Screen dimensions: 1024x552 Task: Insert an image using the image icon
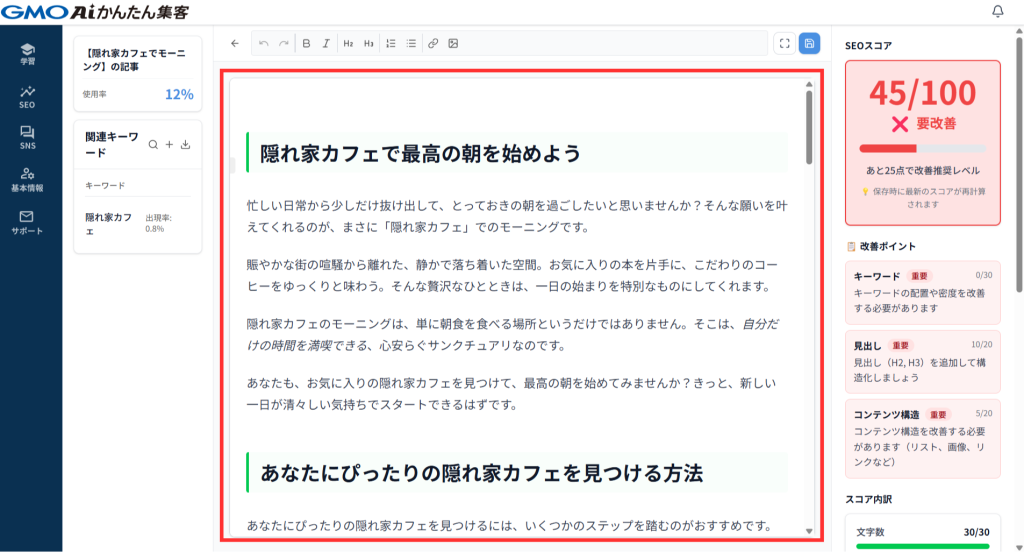coord(453,43)
